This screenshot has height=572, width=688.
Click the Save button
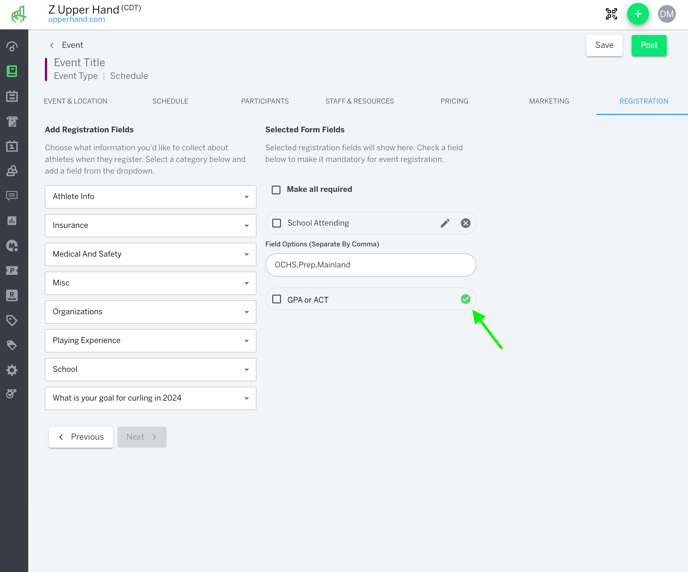[604, 45]
